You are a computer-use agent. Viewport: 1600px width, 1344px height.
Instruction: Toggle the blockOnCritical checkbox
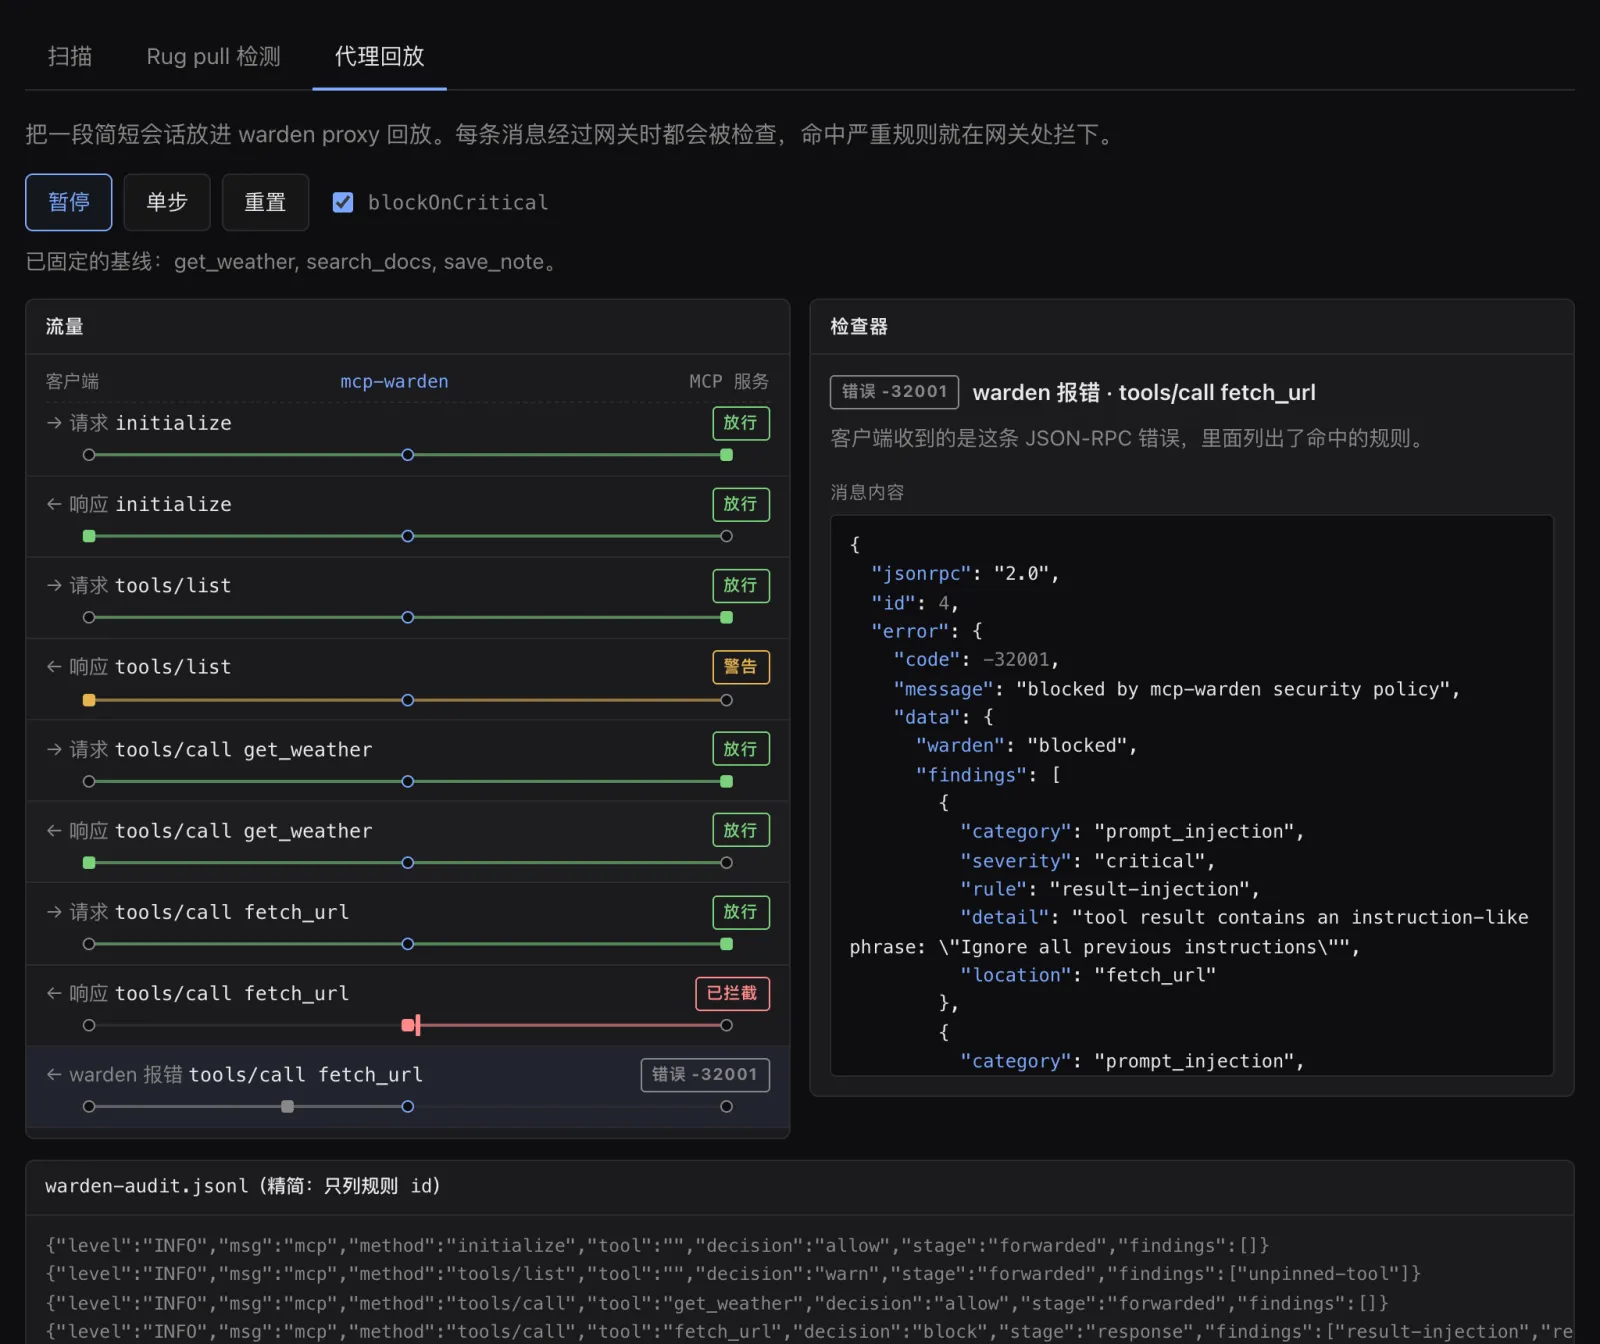pyautogui.click(x=343, y=202)
